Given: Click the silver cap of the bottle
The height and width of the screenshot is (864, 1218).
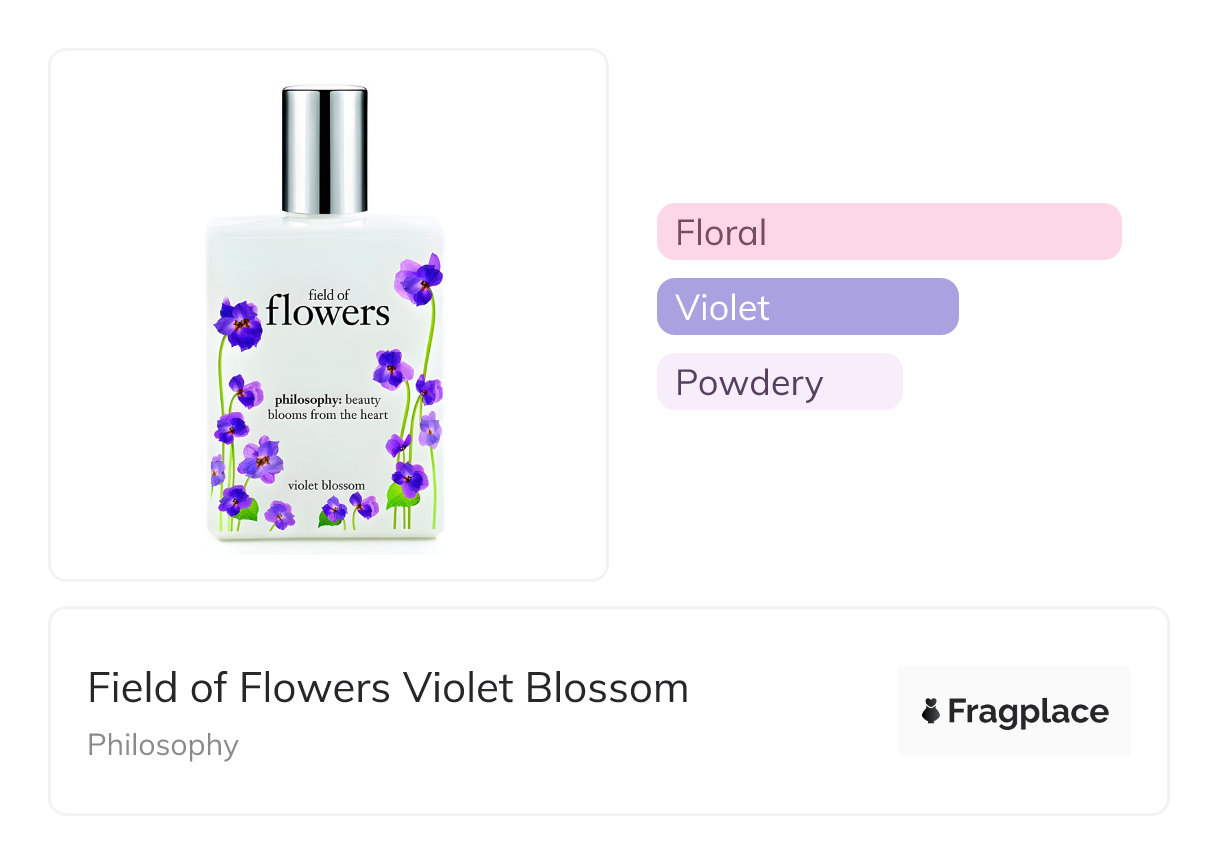Looking at the screenshot, I should coord(325,150).
